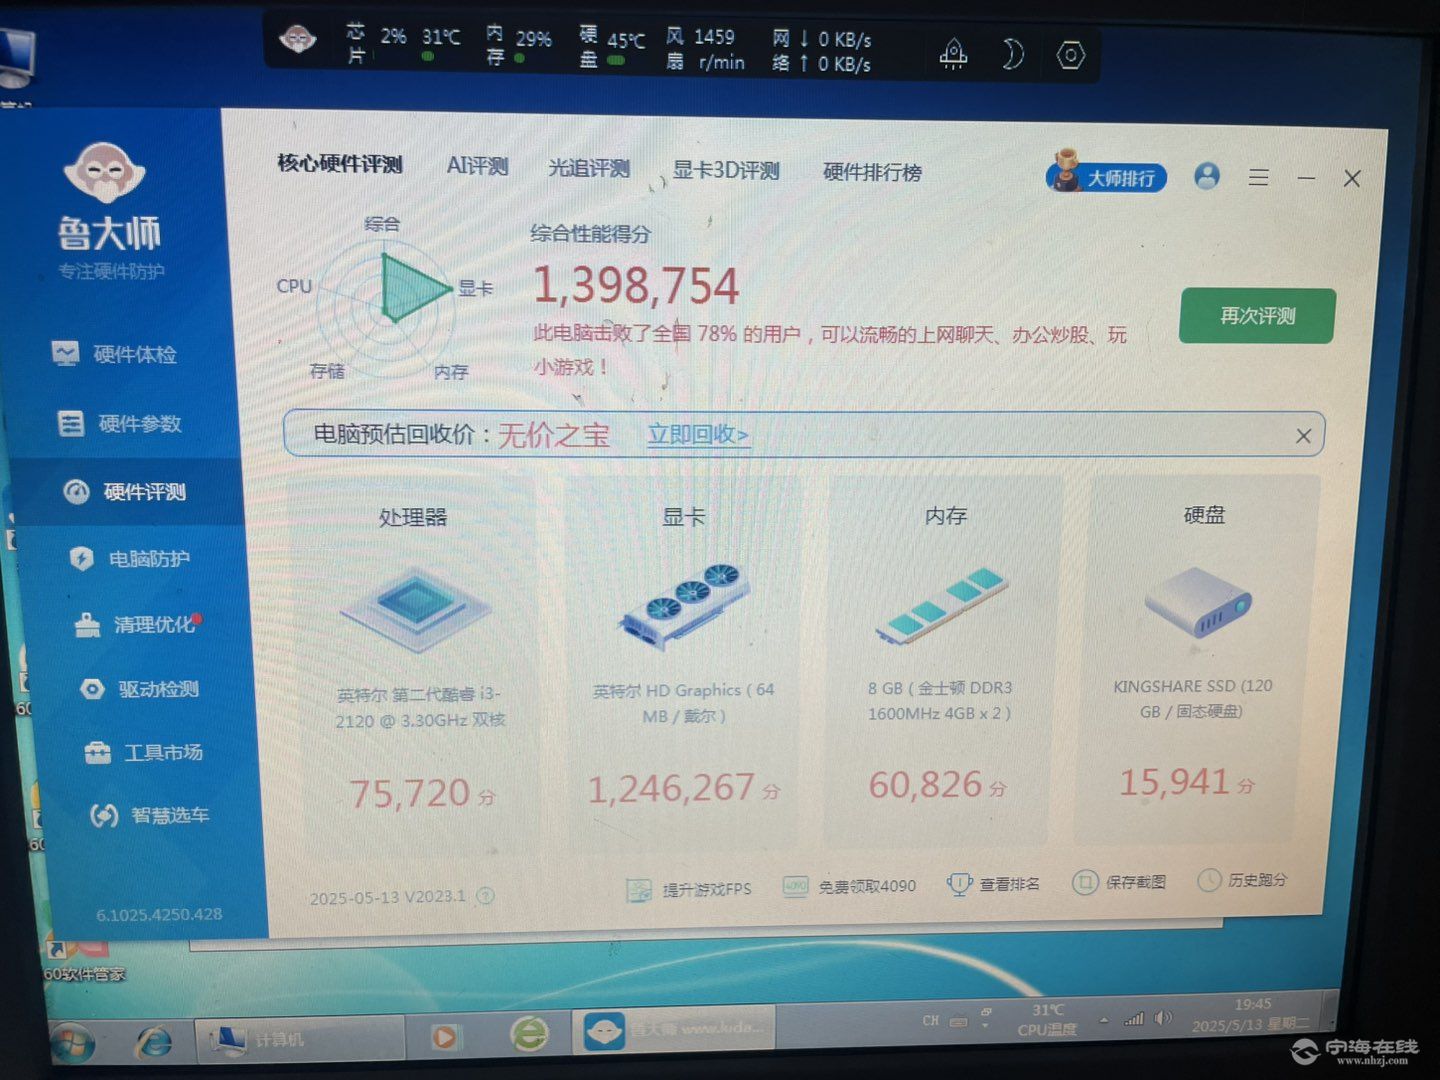Click the 免费领取4090 link
1440x1080 pixels.
point(849,886)
